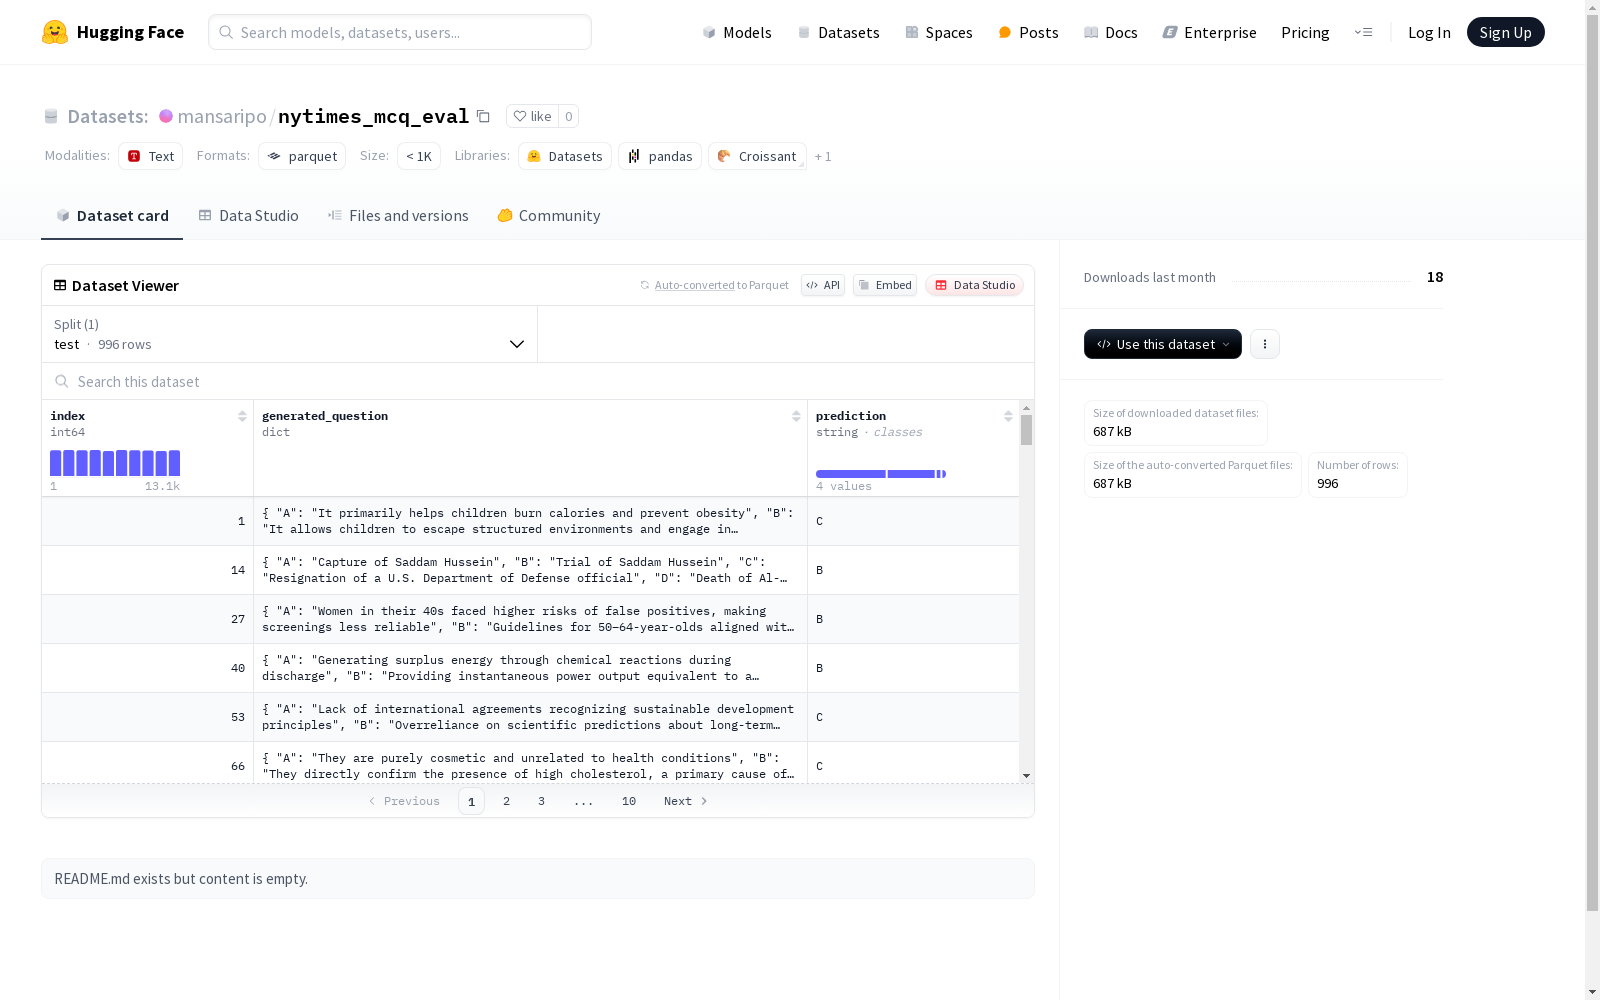Open Data Studio button in viewer
Image resolution: width=1600 pixels, height=1000 pixels.
tap(974, 285)
